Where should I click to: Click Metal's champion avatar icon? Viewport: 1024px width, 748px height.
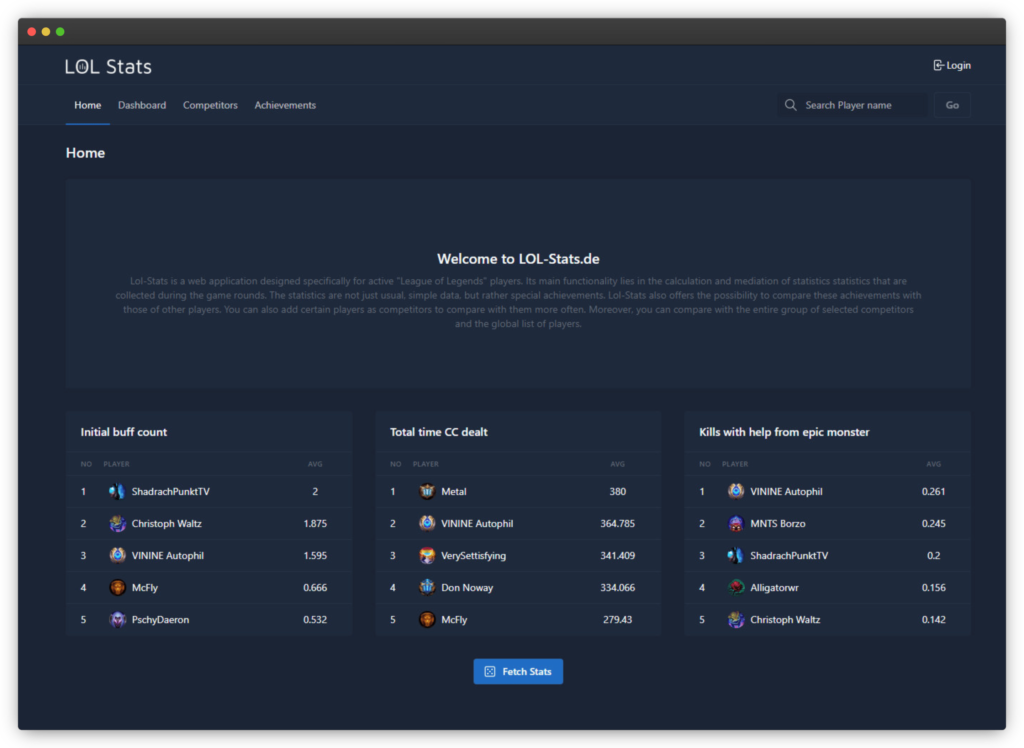pyautogui.click(x=427, y=492)
